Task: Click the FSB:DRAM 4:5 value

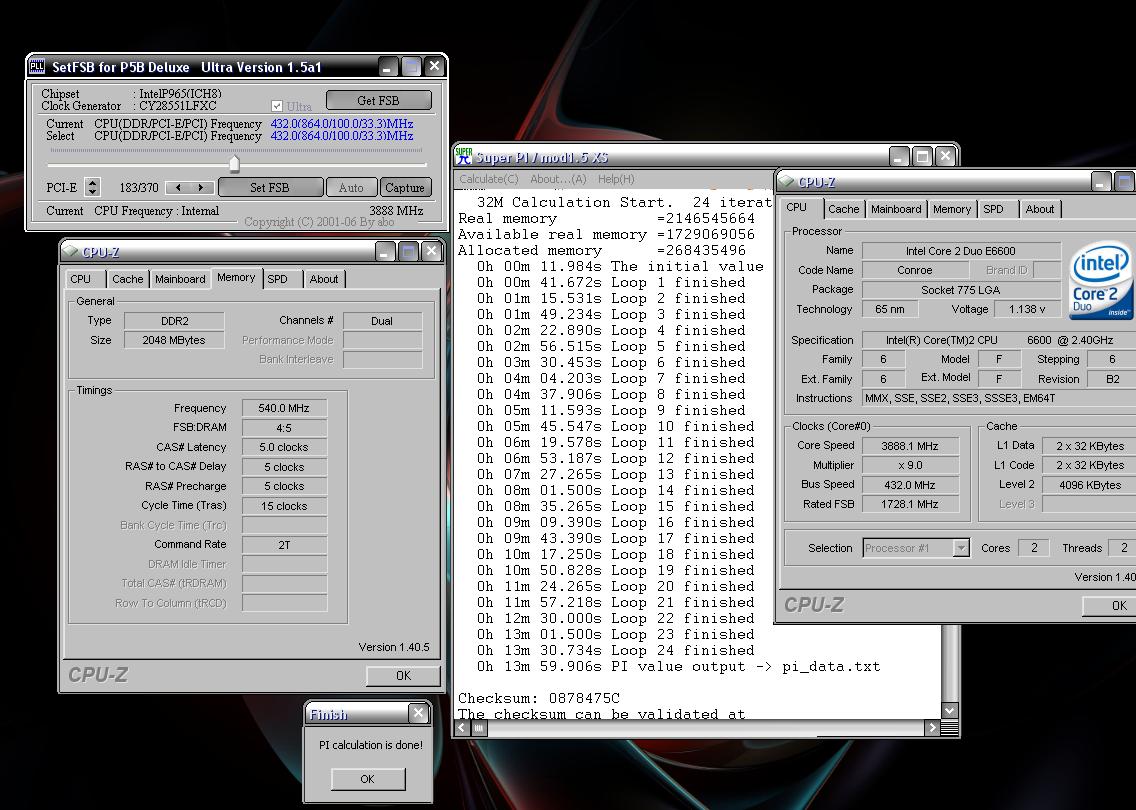Action: pyautogui.click(x=284, y=427)
